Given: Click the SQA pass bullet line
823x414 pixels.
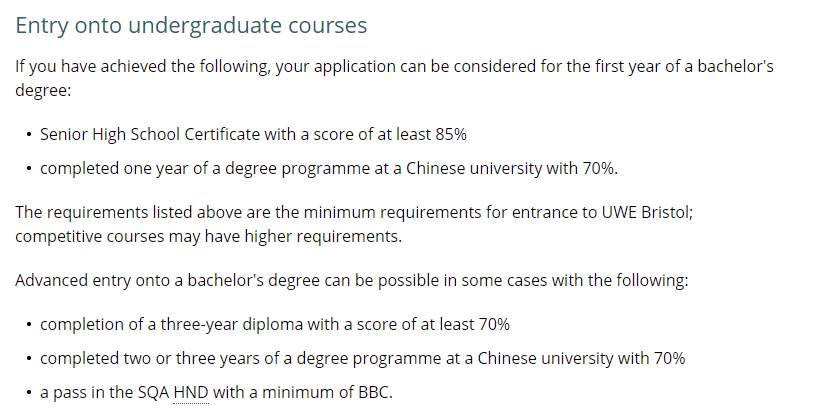Looking at the screenshot, I should [216, 392].
